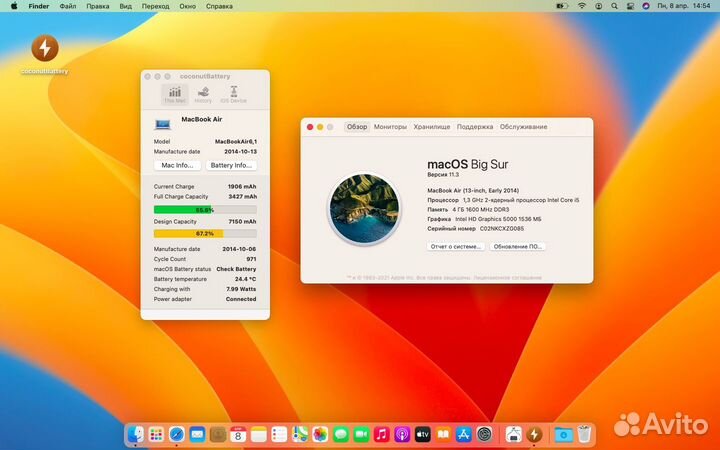The image size is (720, 450).
Task: Open App Store from the Dock
Action: [x=464, y=434]
